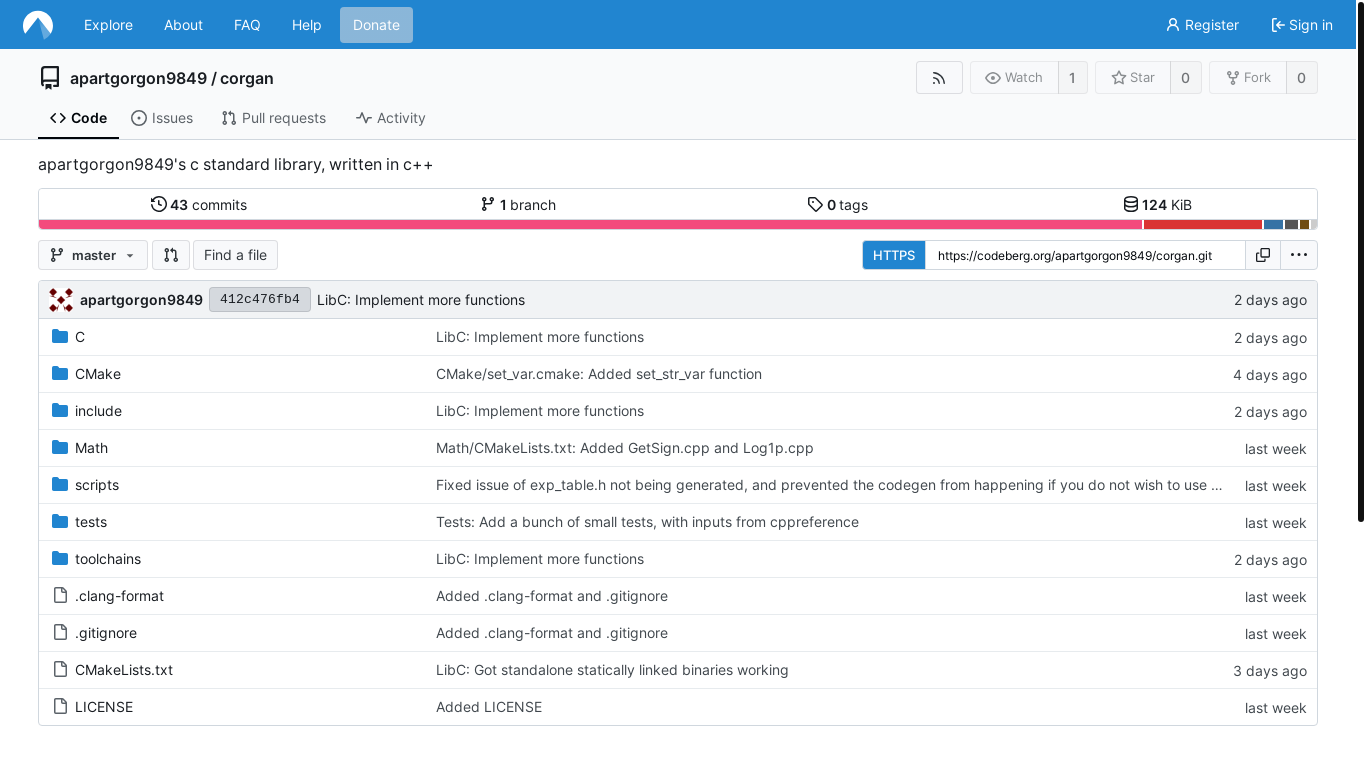Open the Activity tab
This screenshot has width=1366, height=768.
coord(391,118)
